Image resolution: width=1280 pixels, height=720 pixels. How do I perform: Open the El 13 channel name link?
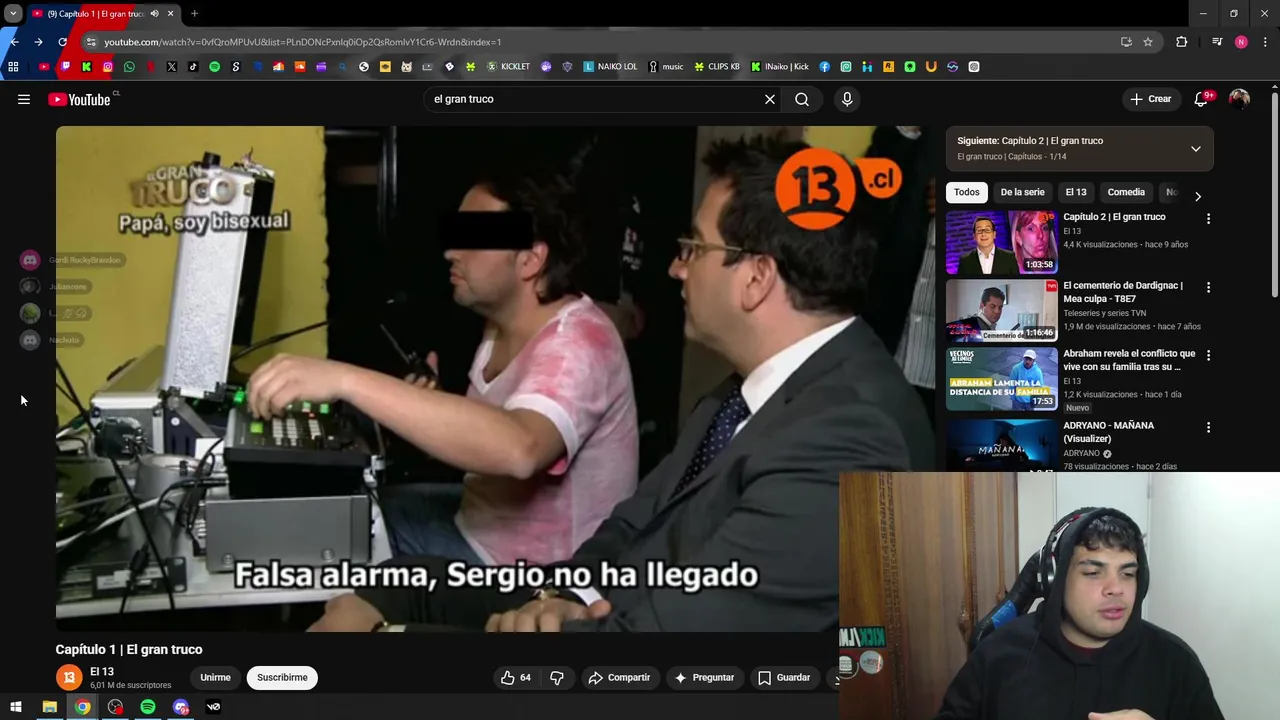(102, 672)
